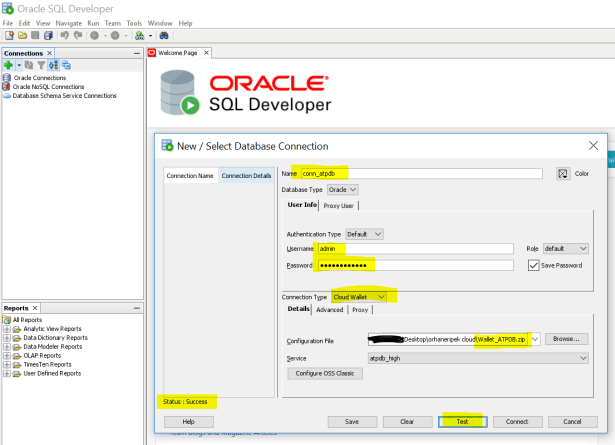Open the Role dropdown
This screenshot has width=615, height=445.
click(x=566, y=248)
